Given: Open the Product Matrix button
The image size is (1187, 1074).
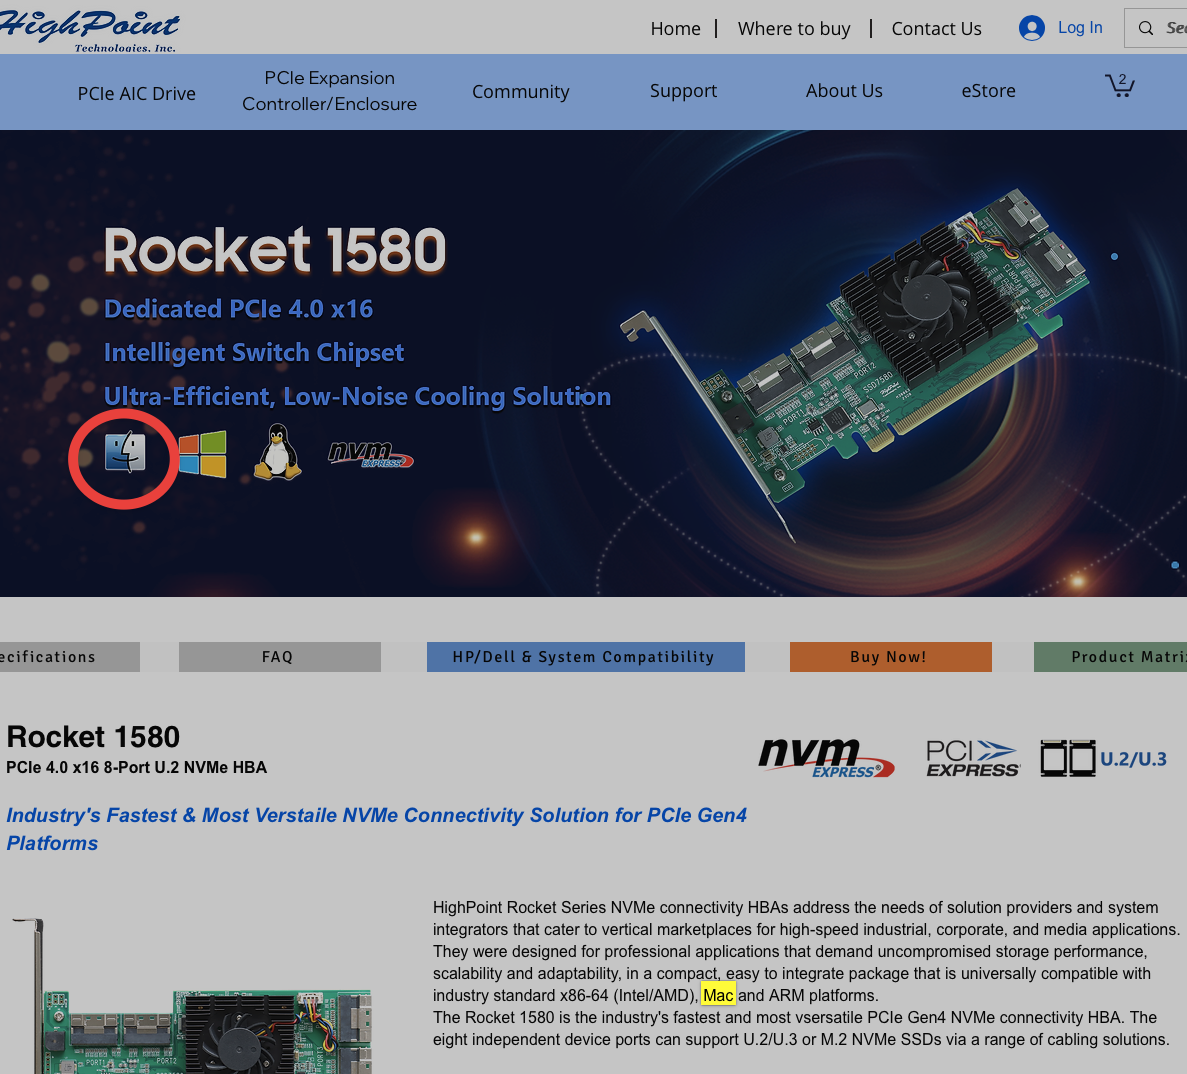Looking at the screenshot, I should click(1111, 657).
